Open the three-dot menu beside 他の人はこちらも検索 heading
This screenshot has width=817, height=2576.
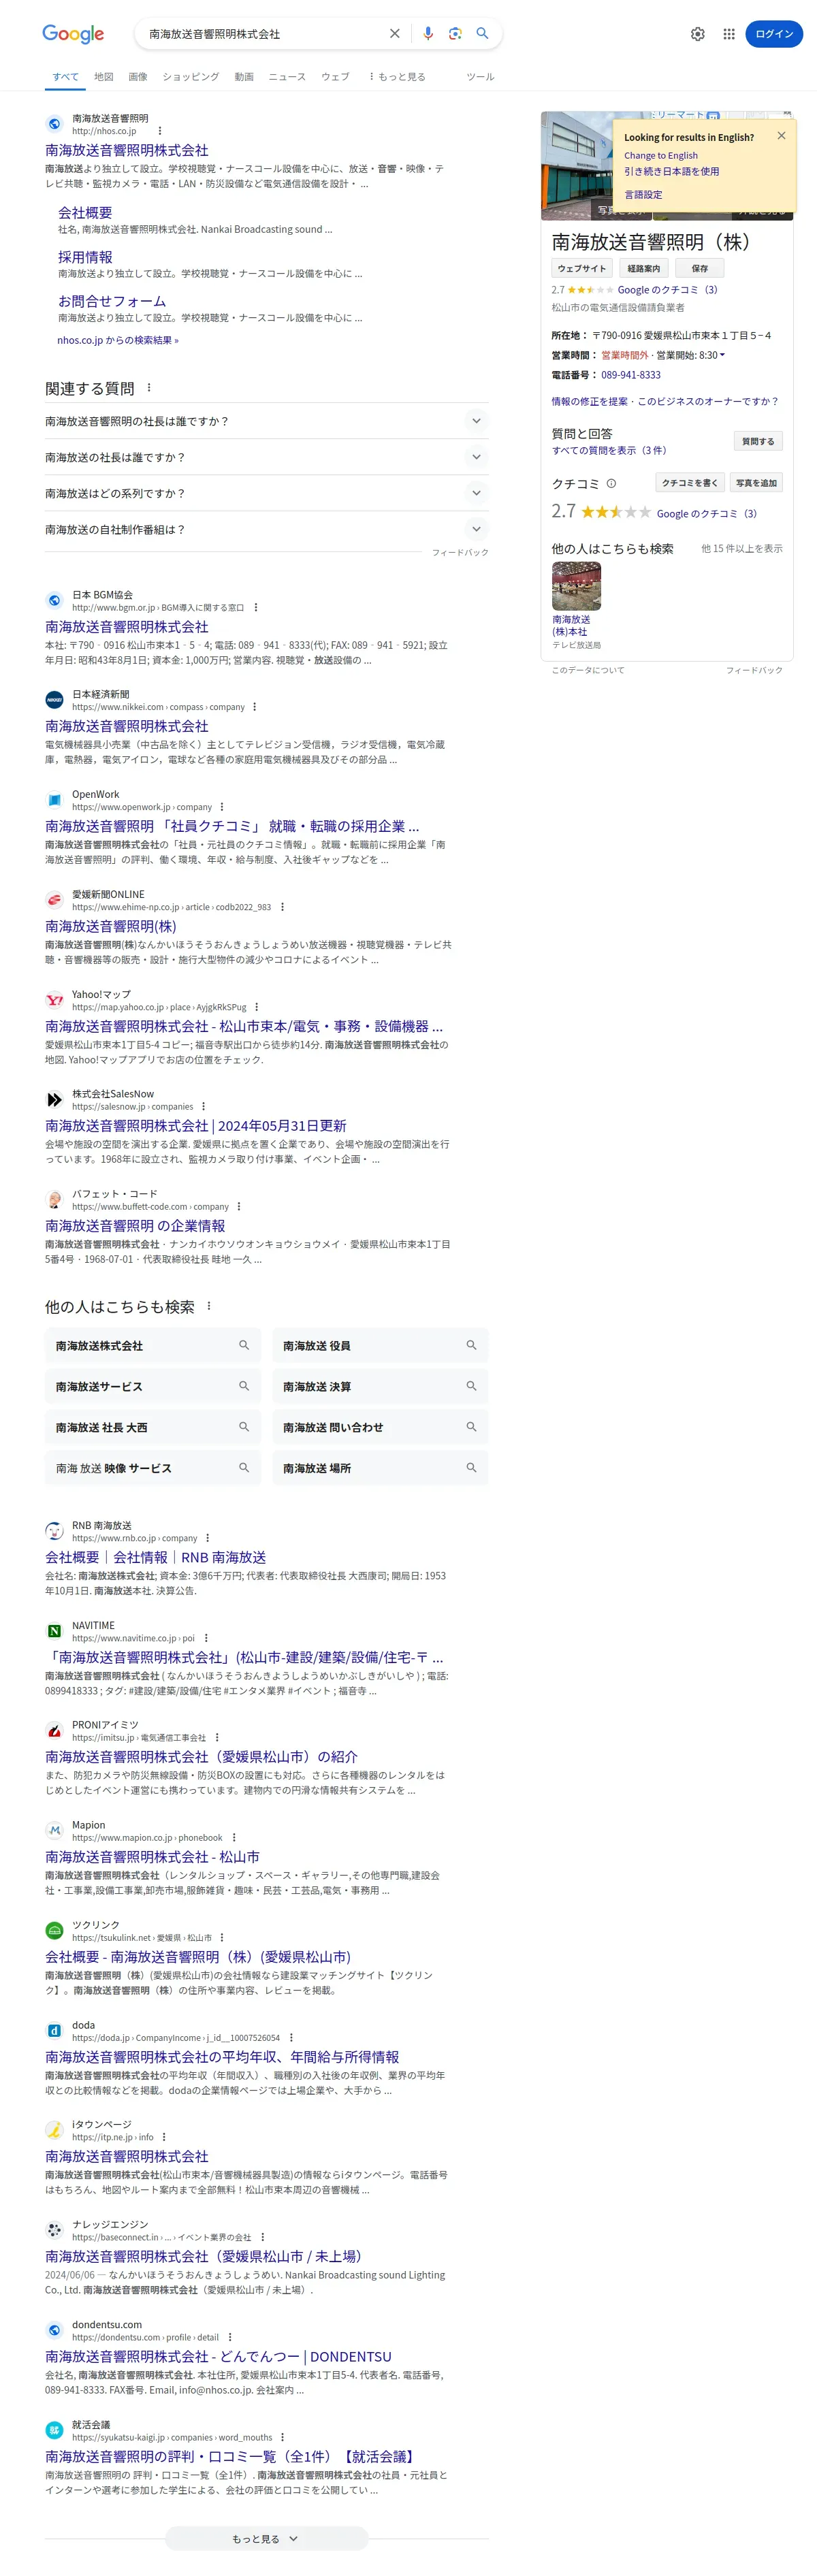(x=209, y=1306)
